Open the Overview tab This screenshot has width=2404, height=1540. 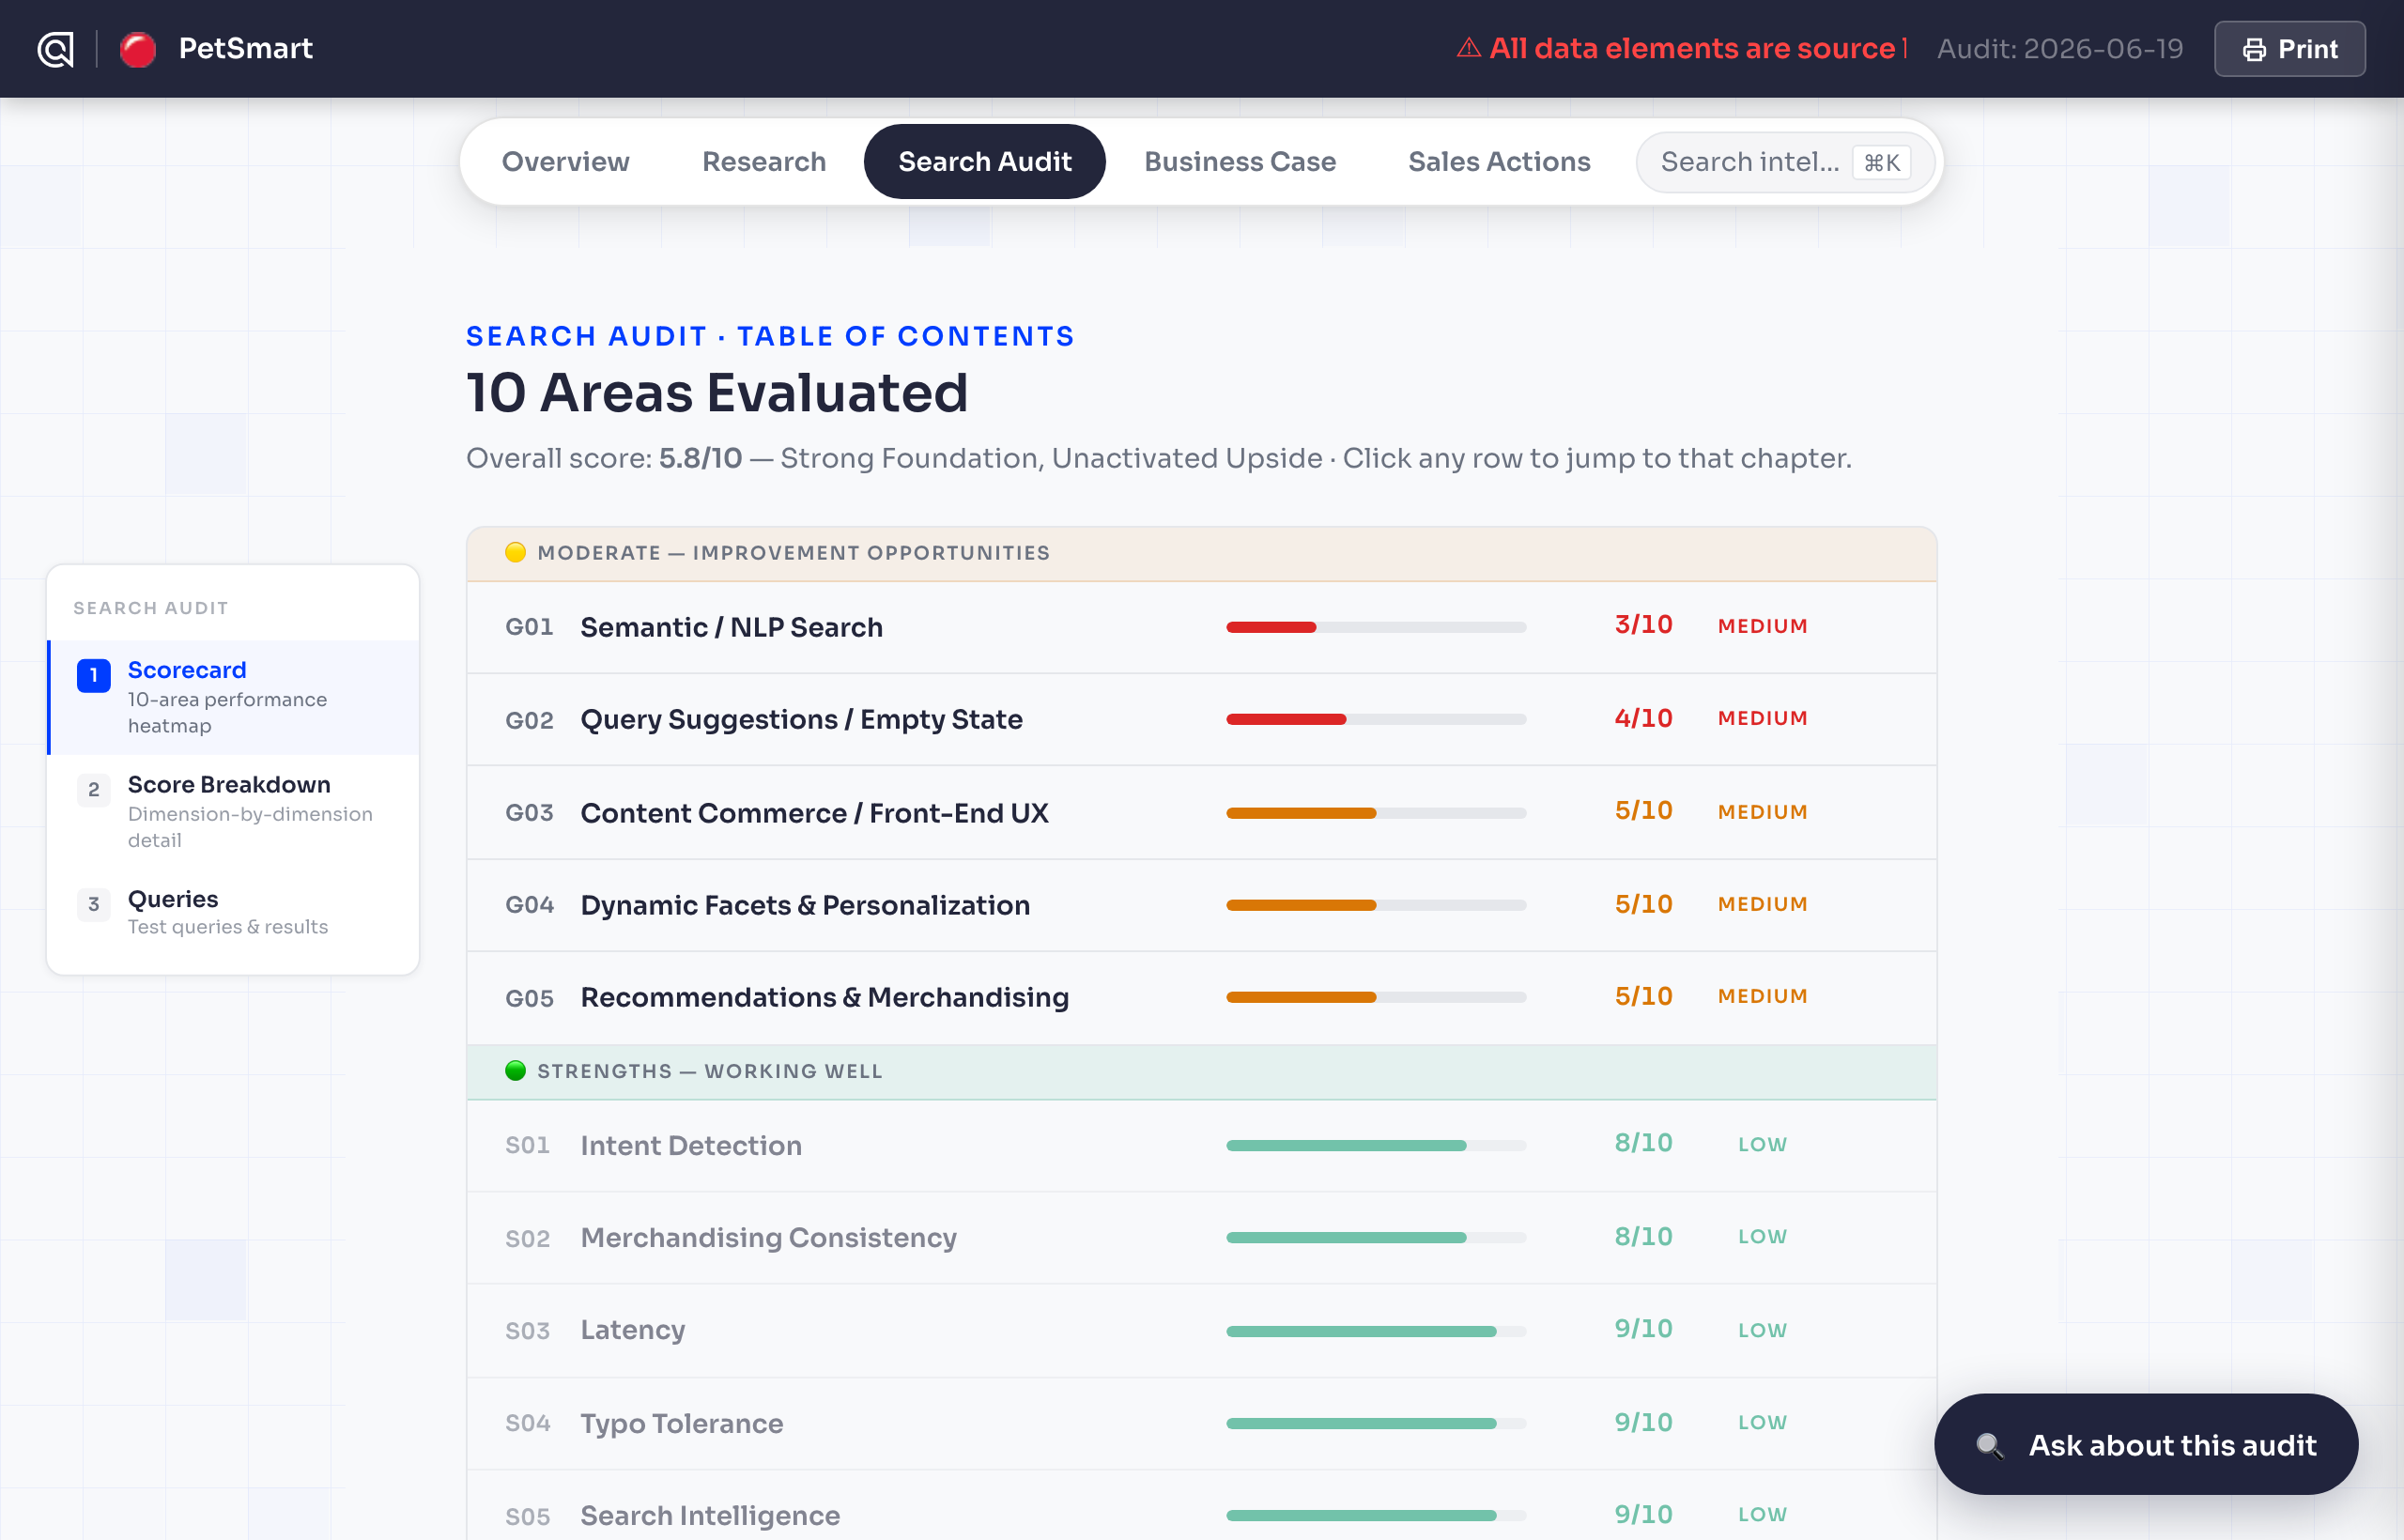pos(565,161)
